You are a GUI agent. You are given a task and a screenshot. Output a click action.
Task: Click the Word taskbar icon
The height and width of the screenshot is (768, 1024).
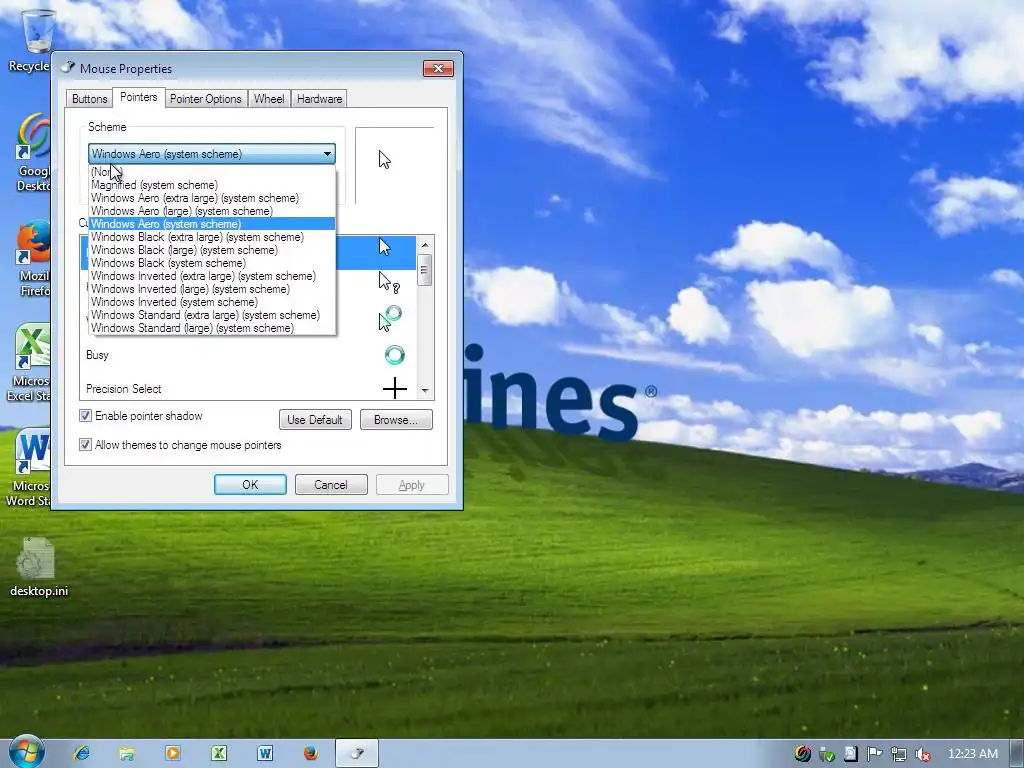click(264, 754)
